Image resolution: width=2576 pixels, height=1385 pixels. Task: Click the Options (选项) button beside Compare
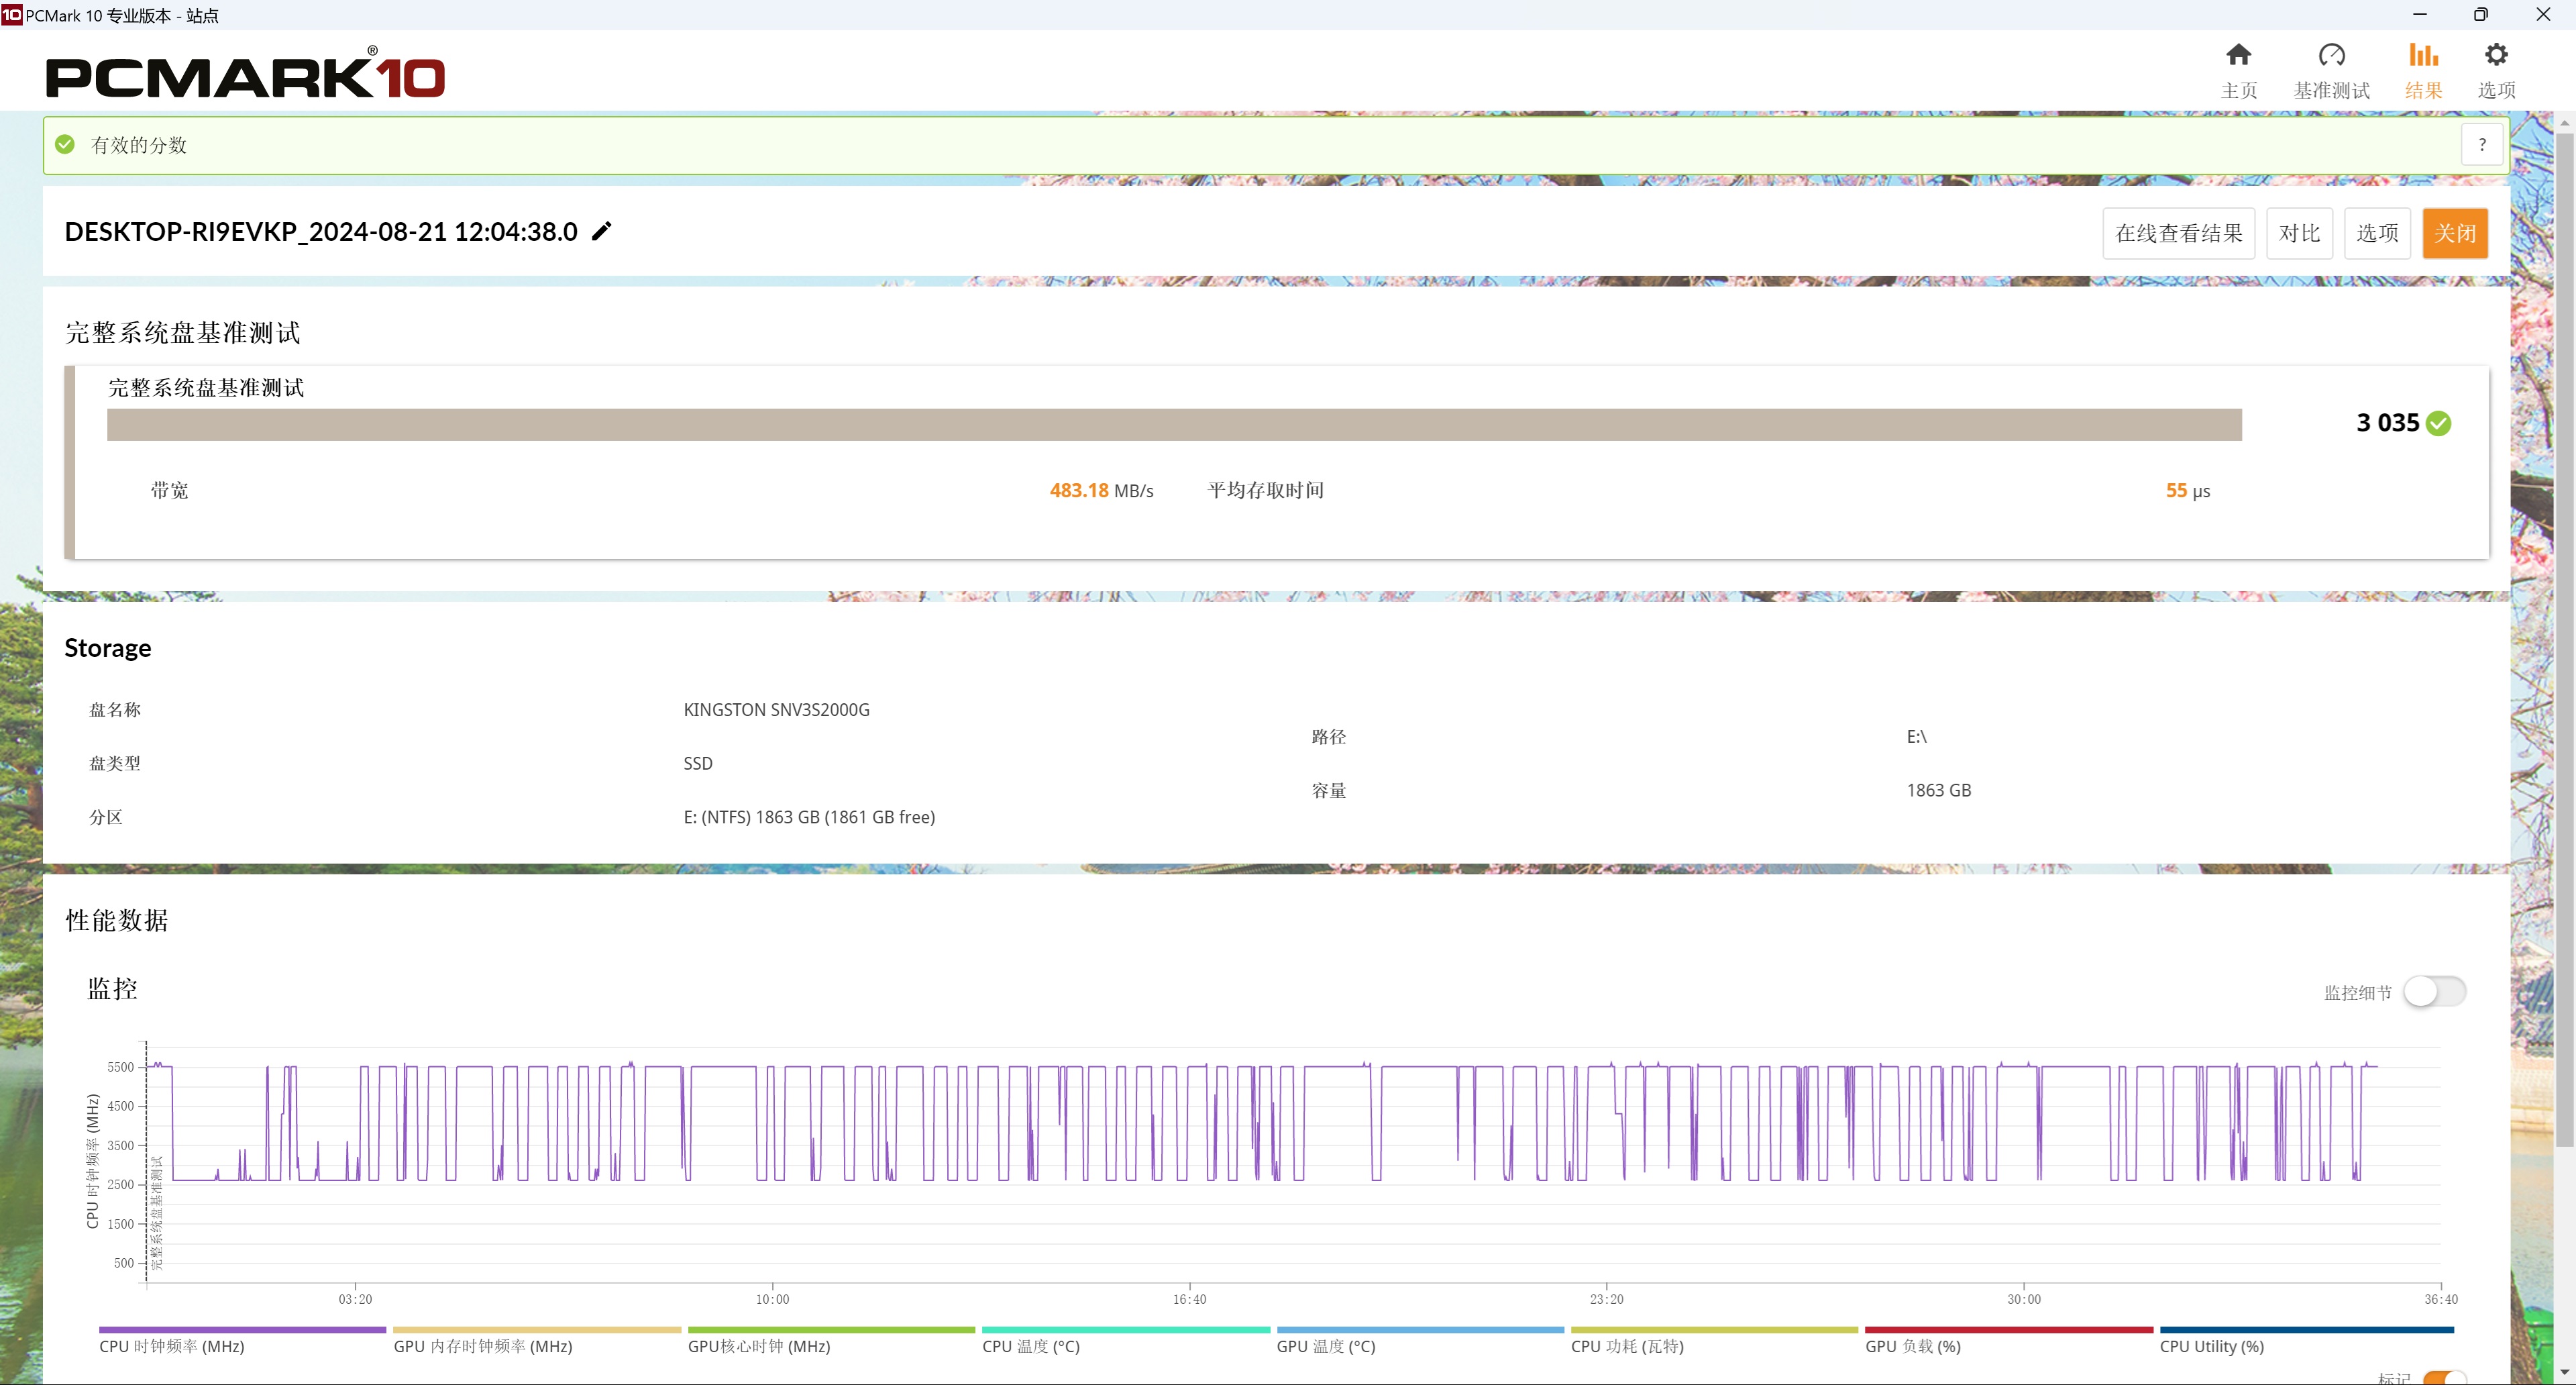tap(2377, 233)
